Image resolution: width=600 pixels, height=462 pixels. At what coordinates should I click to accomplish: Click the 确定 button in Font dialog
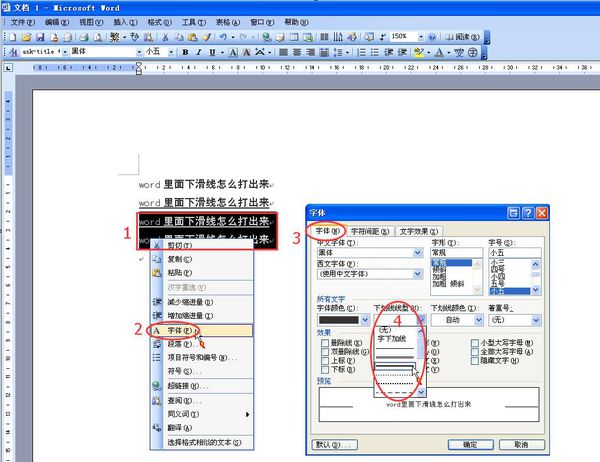[470, 445]
